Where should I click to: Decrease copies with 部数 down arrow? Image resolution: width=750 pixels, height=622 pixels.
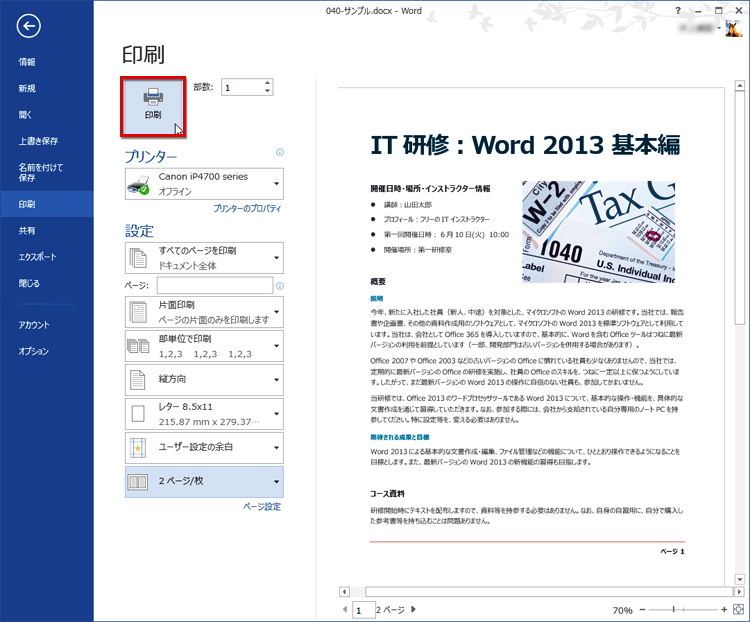[x=267, y=91]
